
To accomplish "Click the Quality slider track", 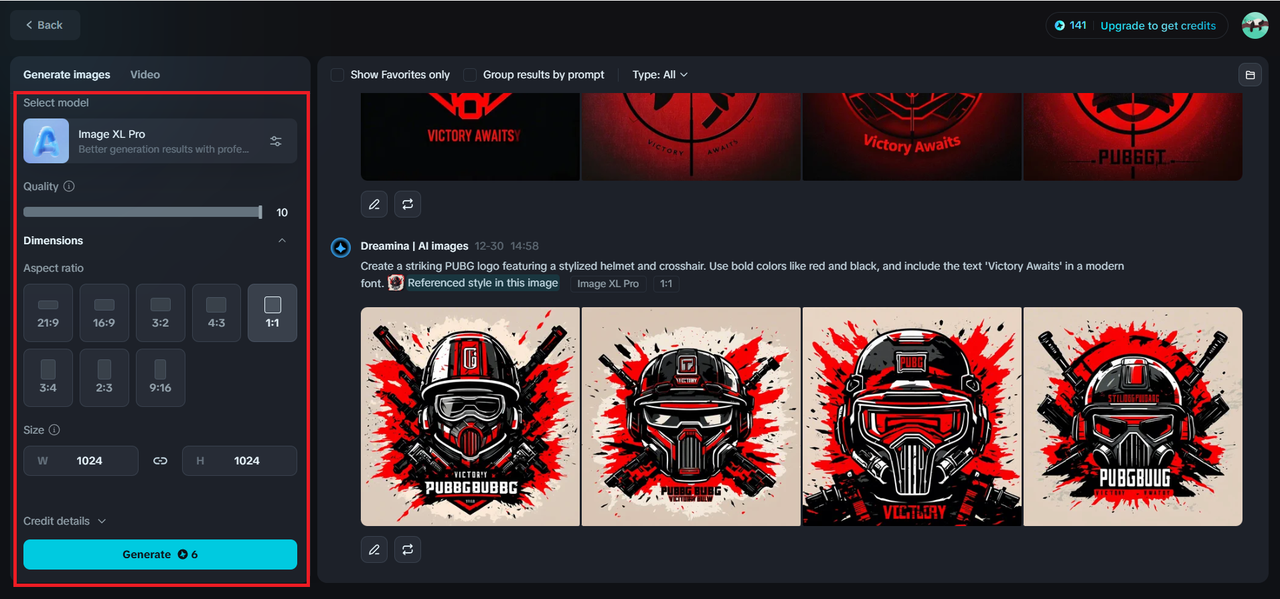I will (x=142, y=212).
